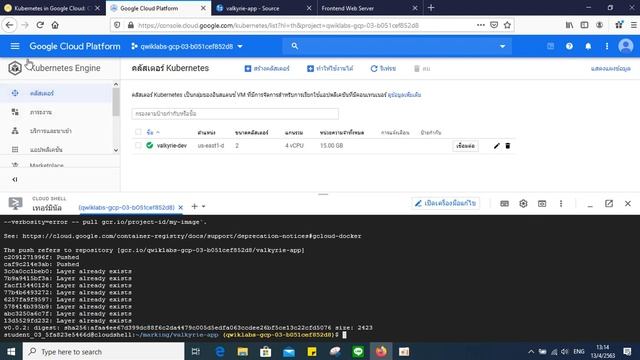Check the valkyrie-dev row checkbox
Viewport: 640px width, 360px height.
[x=138, y=145]
